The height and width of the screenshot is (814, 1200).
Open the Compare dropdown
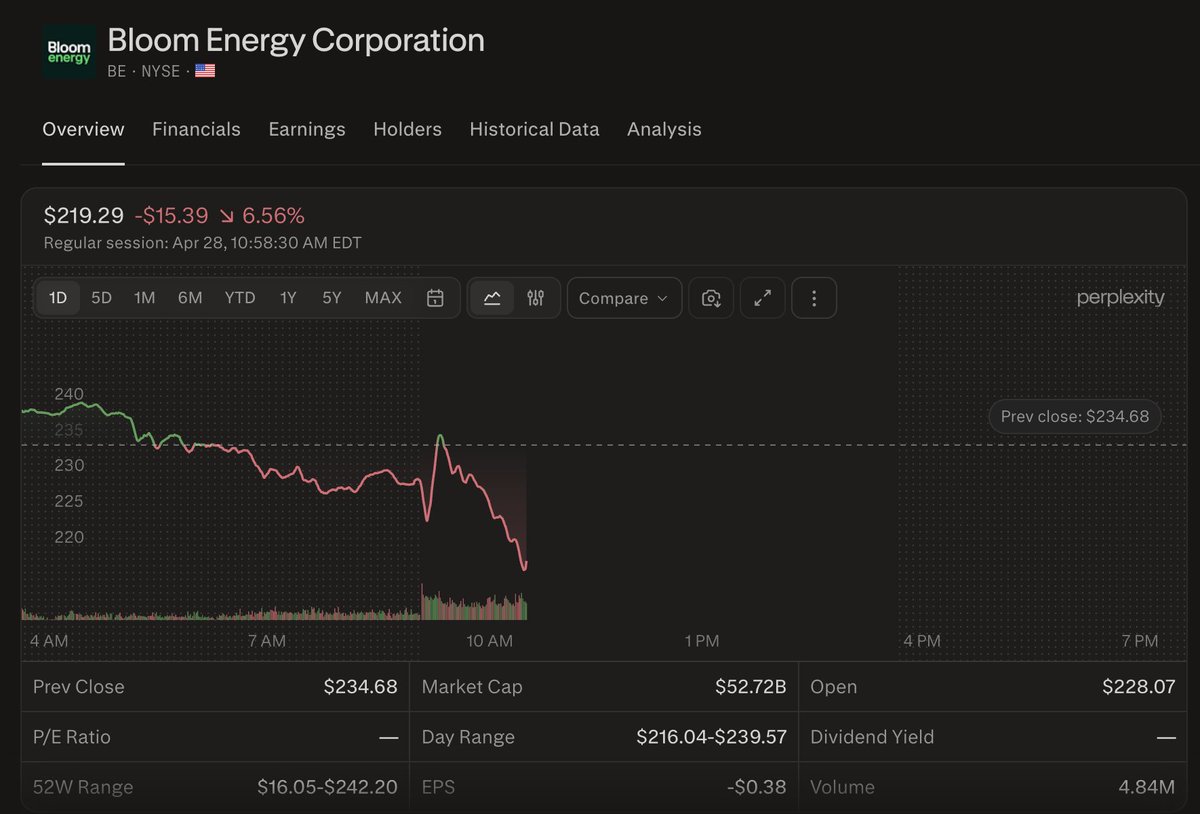click(x=624, y=298)
